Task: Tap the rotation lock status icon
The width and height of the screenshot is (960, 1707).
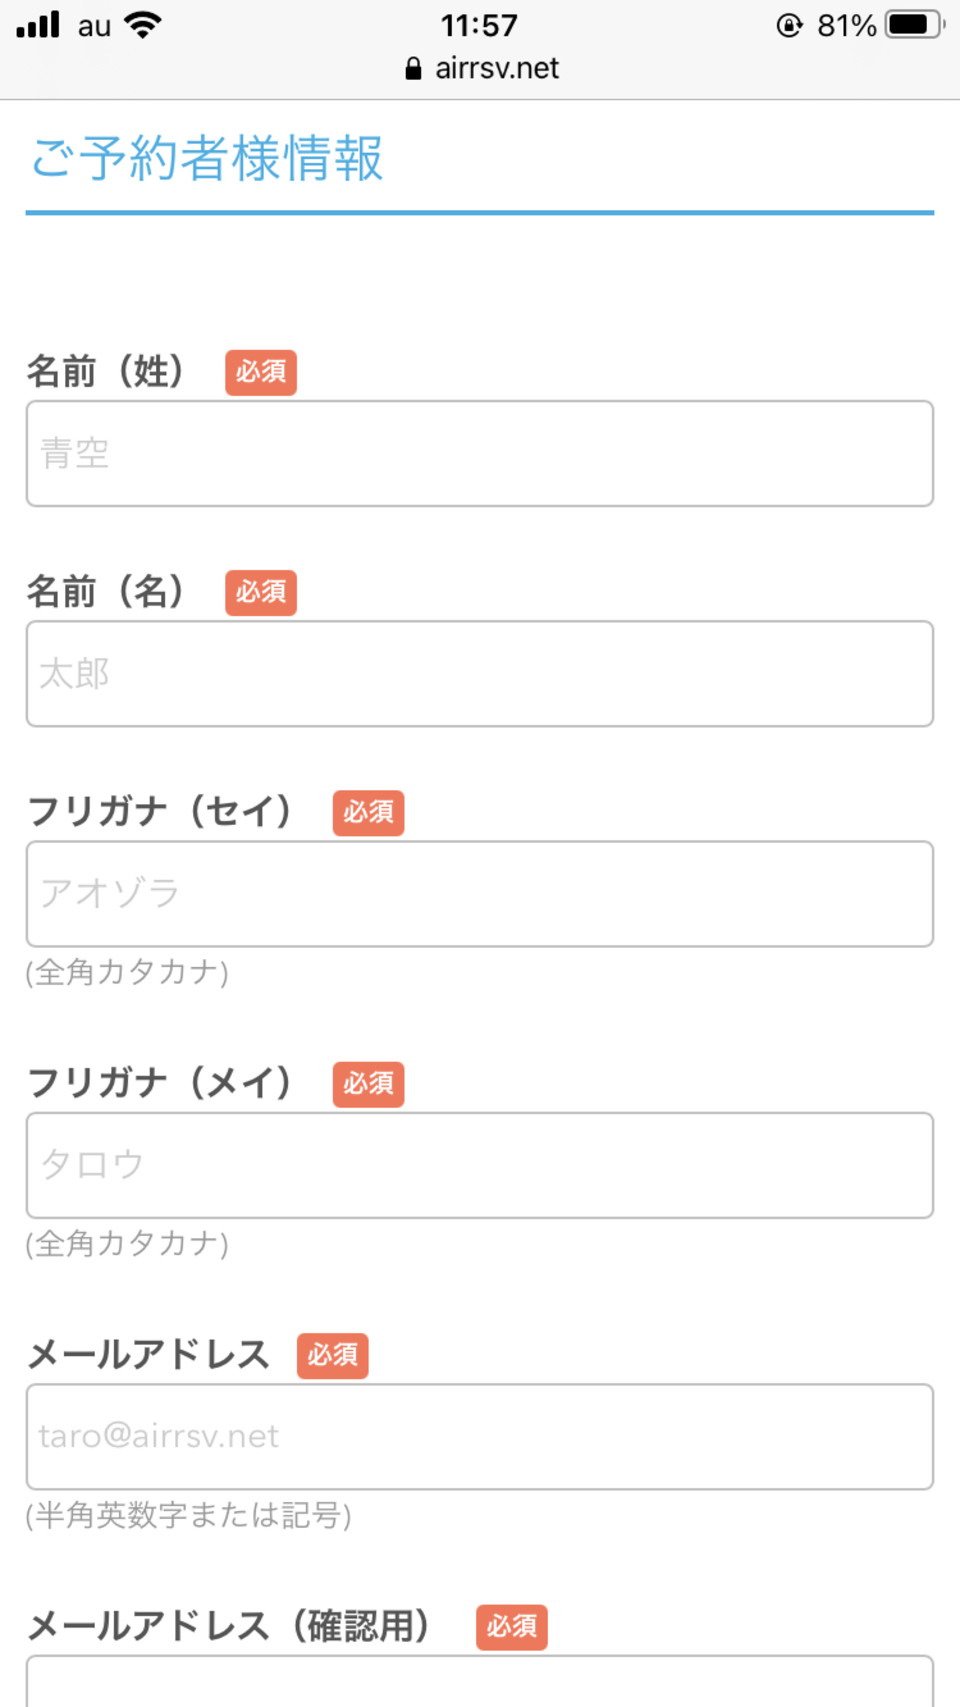Action: click(x=789, y=25)
